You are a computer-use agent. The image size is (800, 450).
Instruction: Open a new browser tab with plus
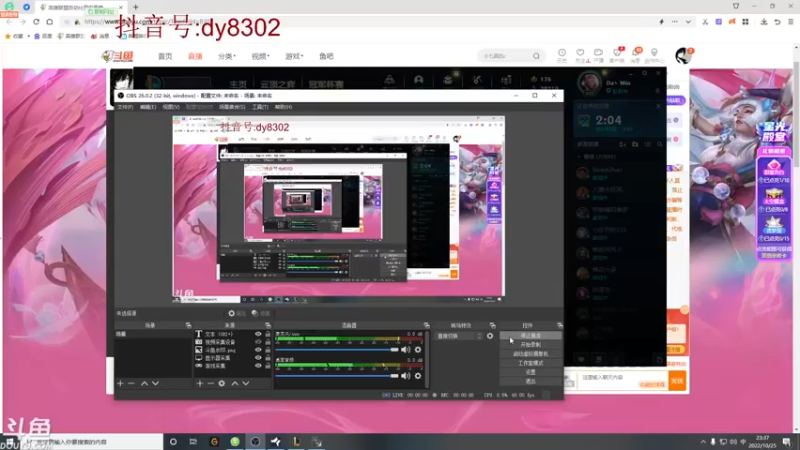coord(136,7)
